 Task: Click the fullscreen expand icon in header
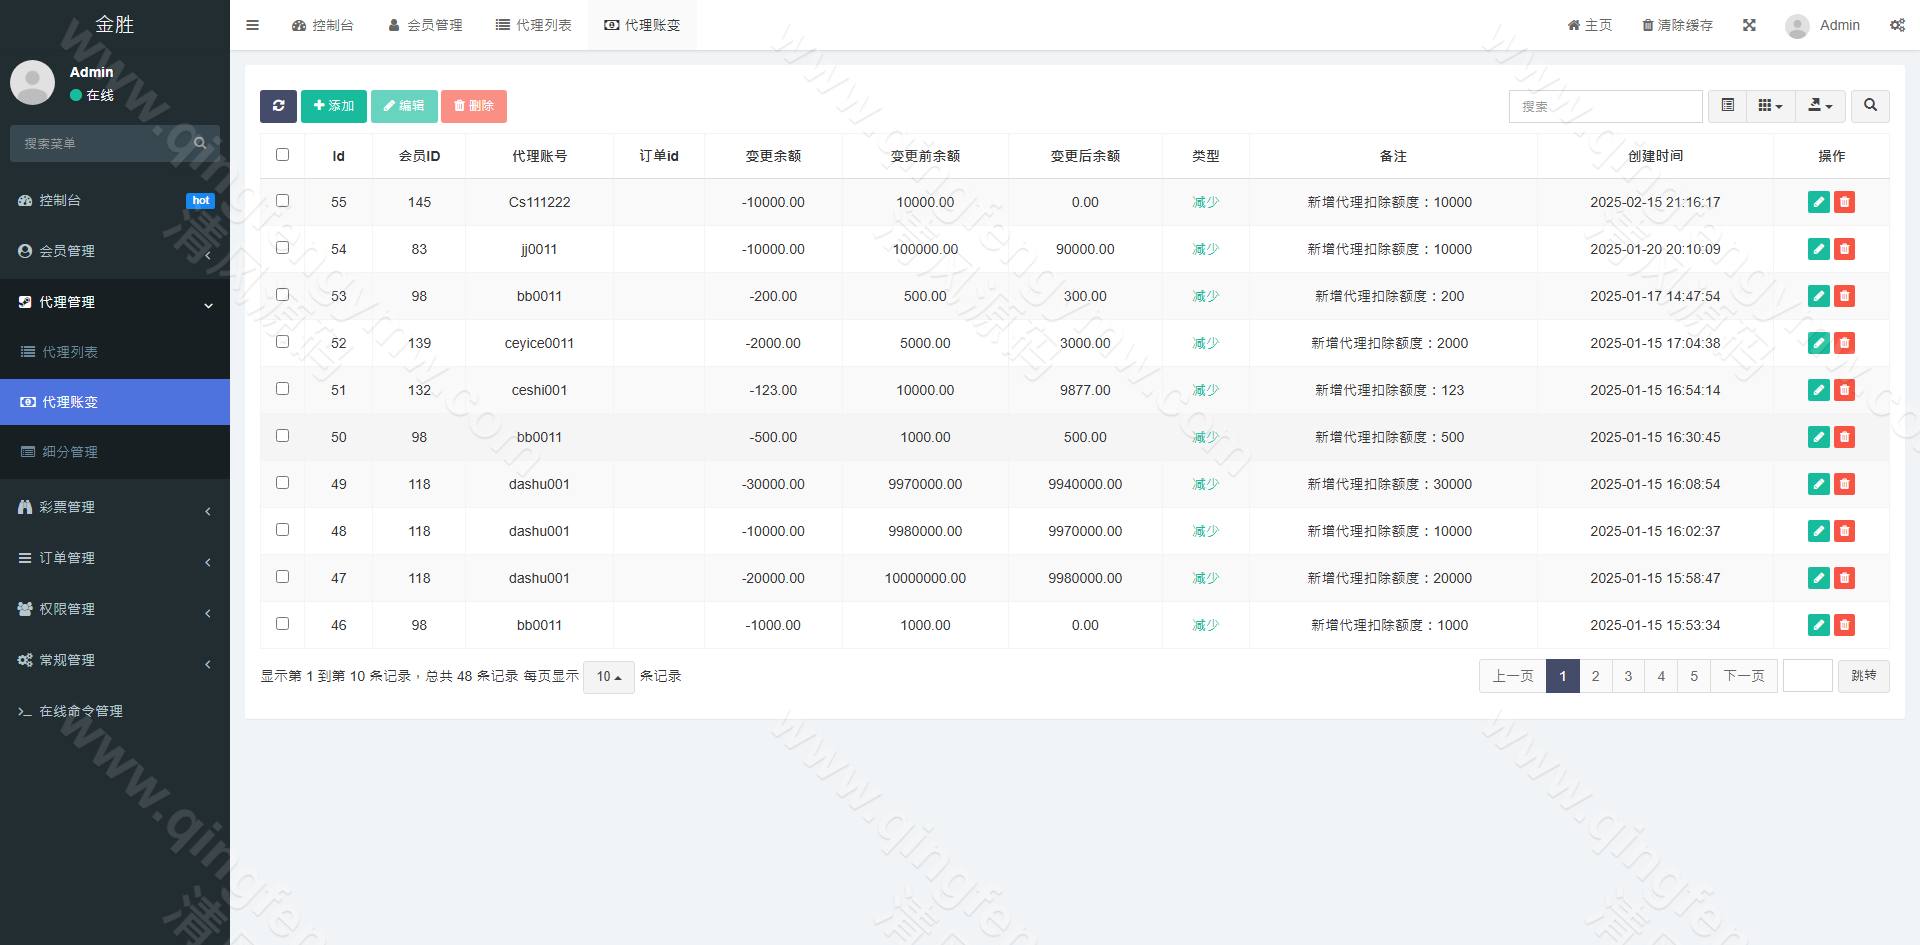point(1749,25)
